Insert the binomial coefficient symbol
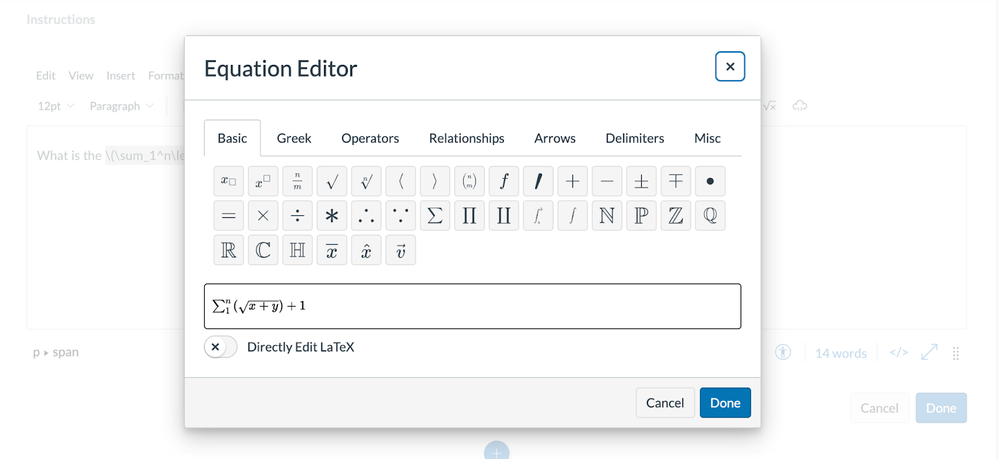Screen dimensions: 999x459 (x=469, y=181)
